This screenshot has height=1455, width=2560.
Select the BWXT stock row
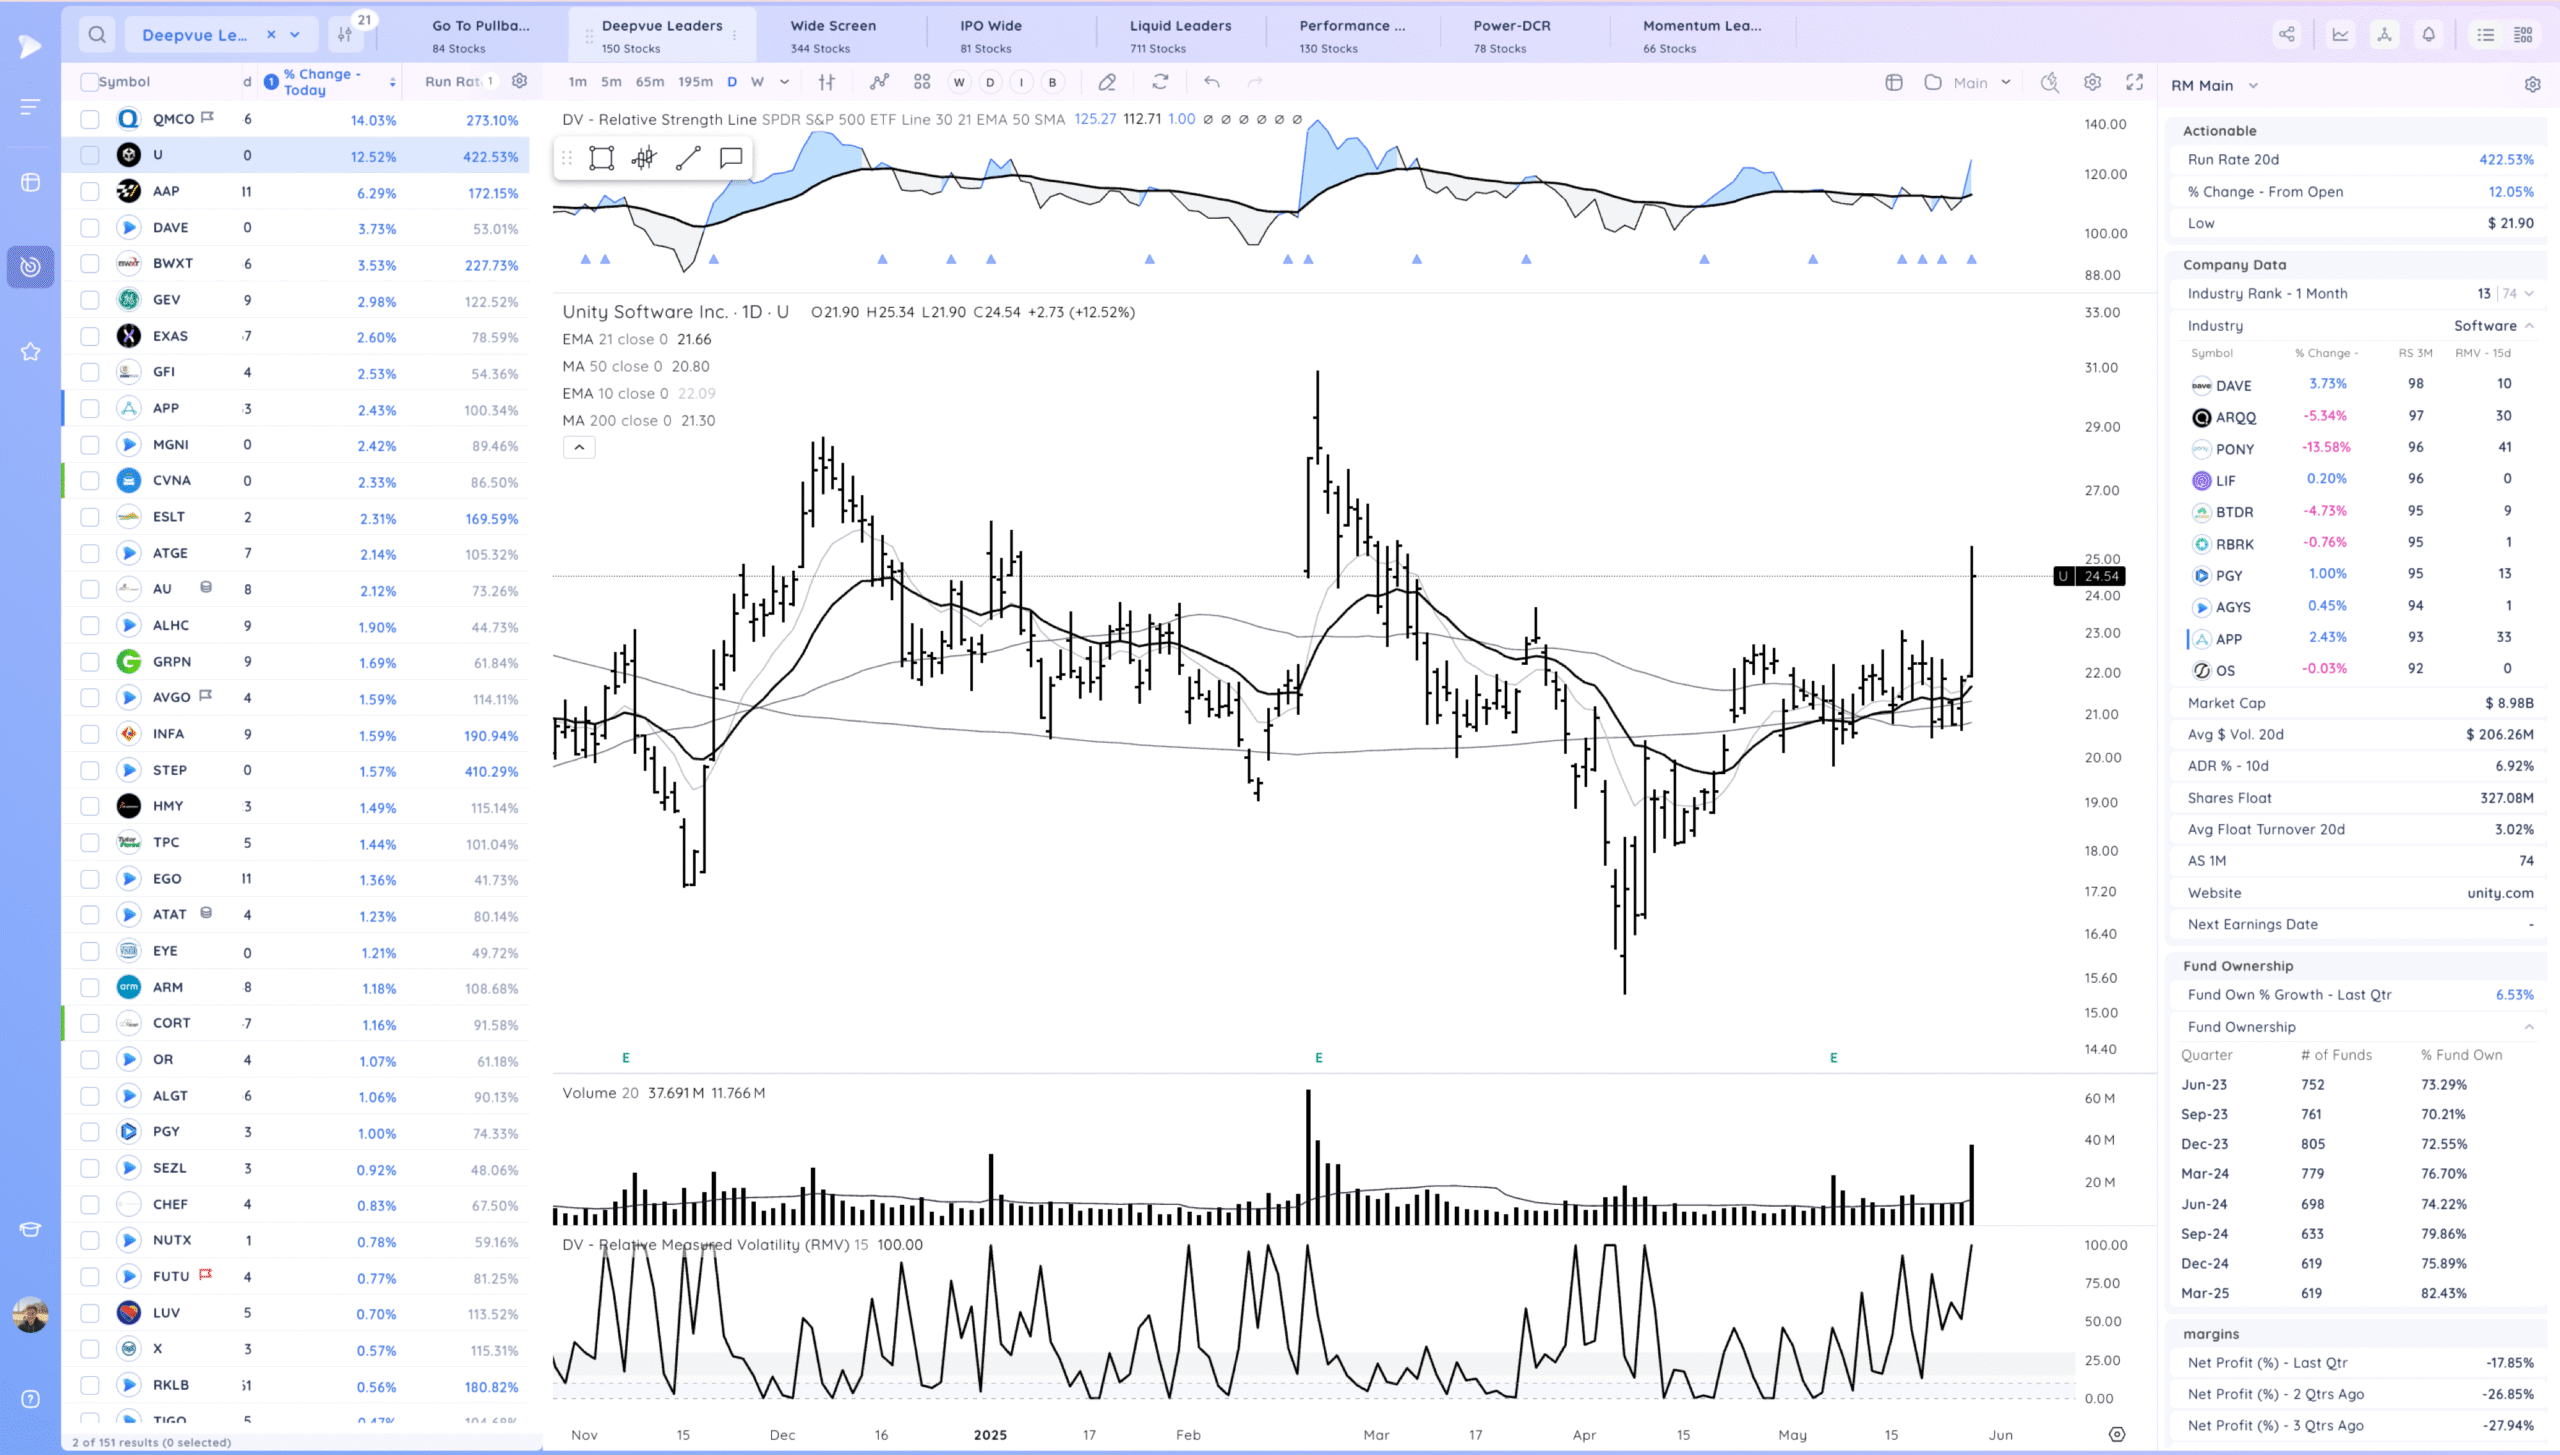coord(173,264)
